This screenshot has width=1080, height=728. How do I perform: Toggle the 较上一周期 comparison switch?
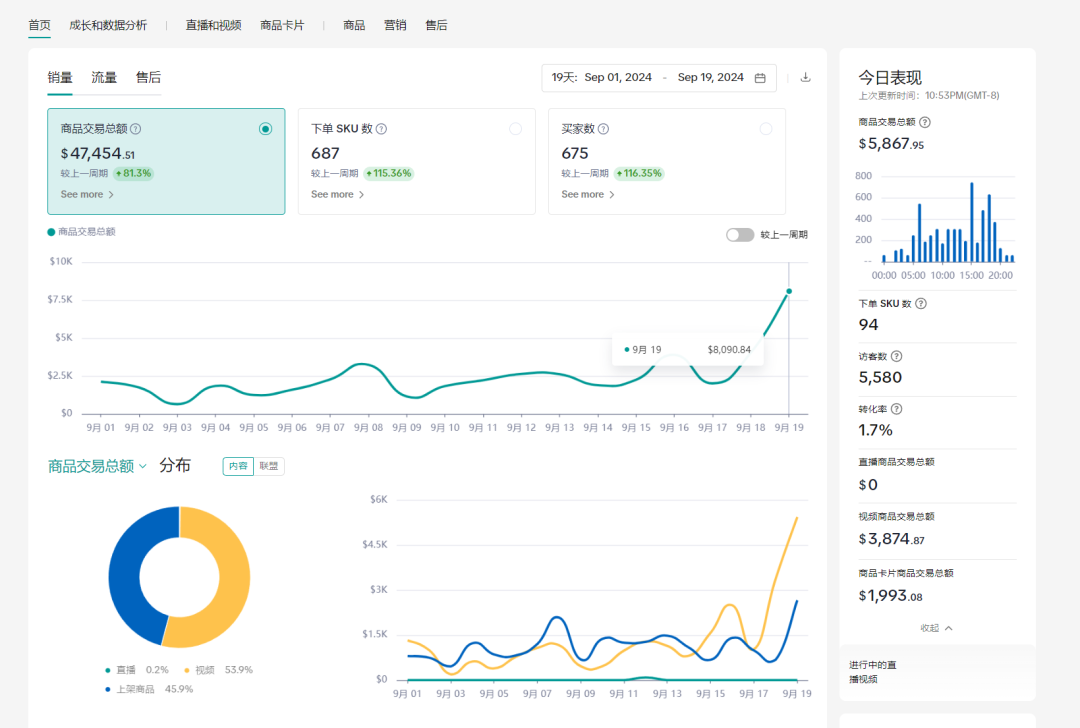[x=740, y=235]
